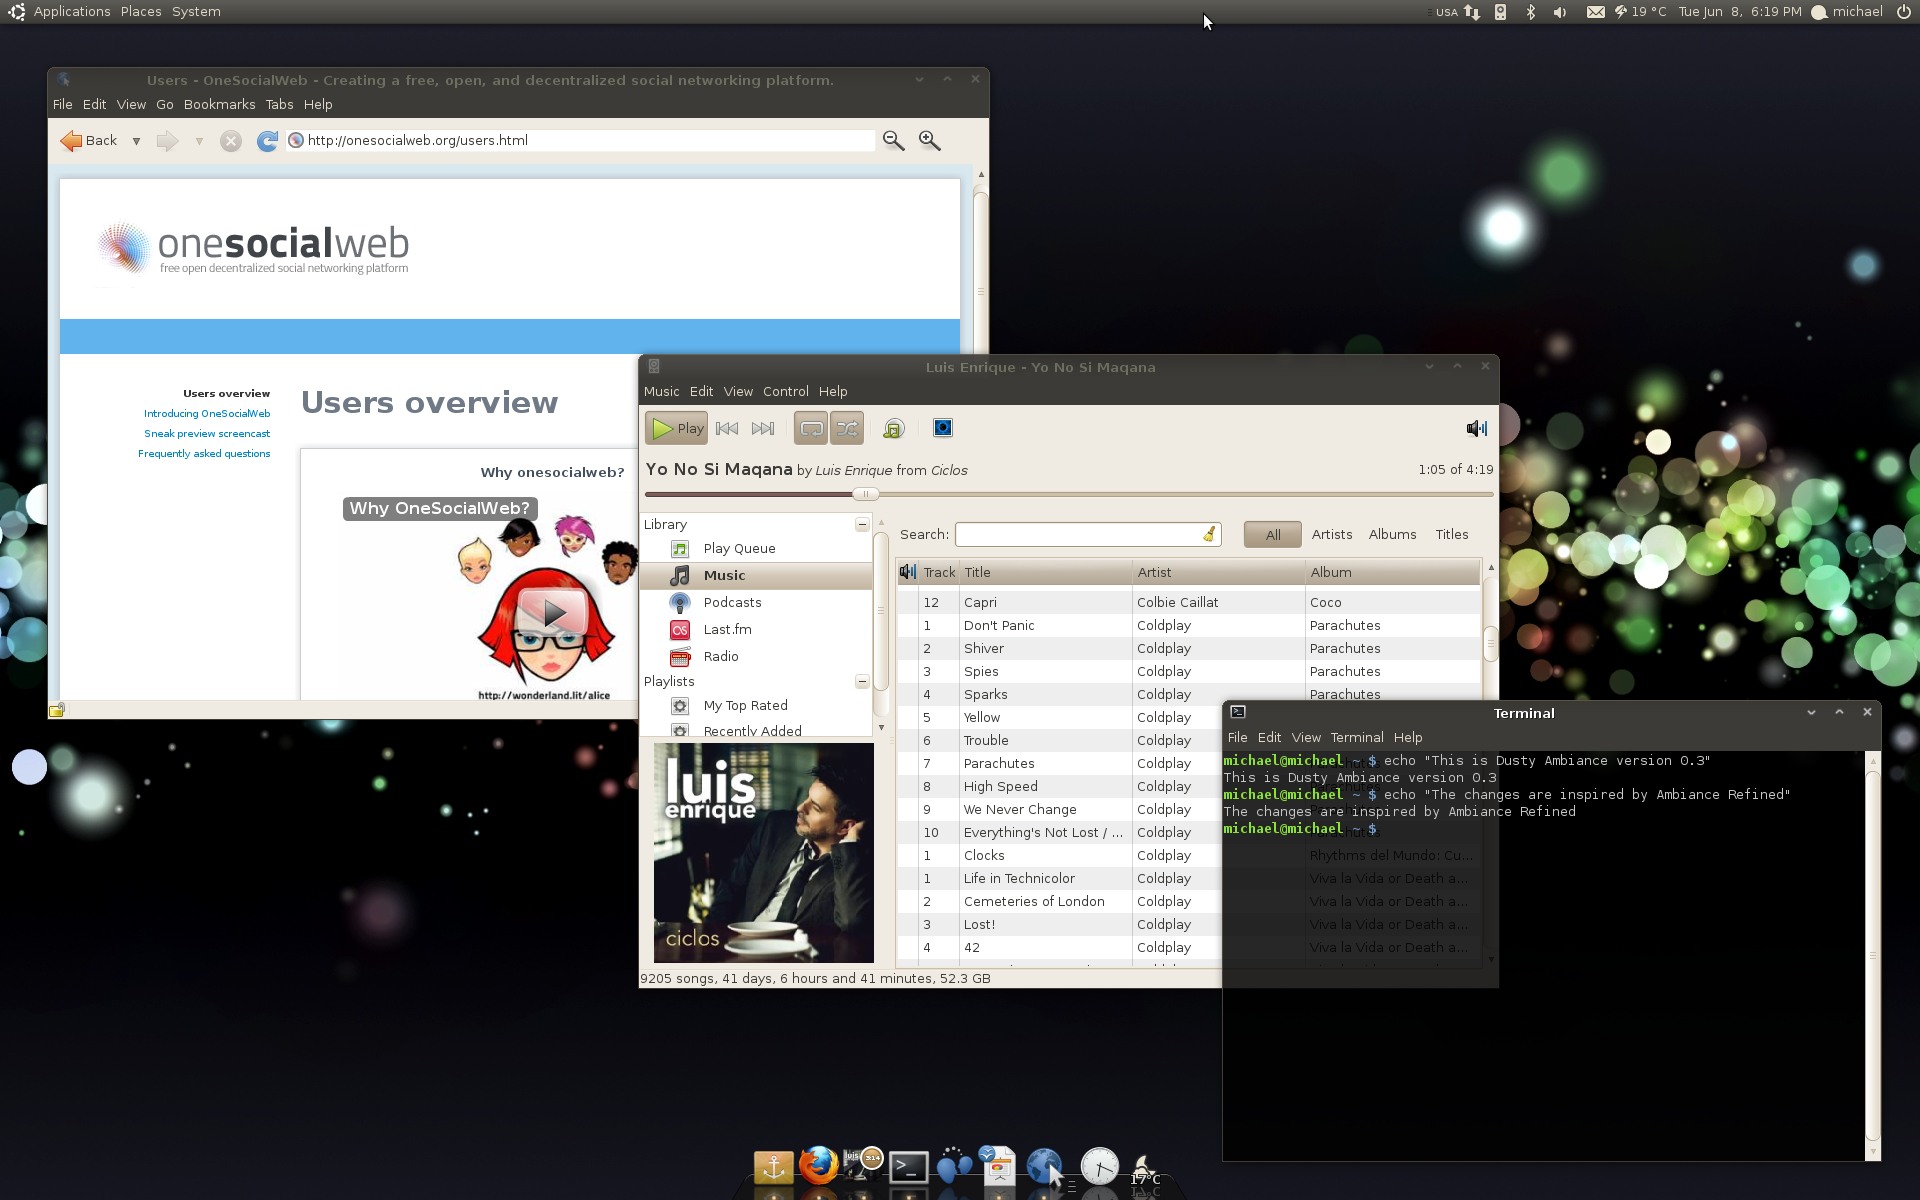This screenshot has height=1200, width=1920.
Task: Open the Rhythmbox Control menu
Action: click(785, 391)
